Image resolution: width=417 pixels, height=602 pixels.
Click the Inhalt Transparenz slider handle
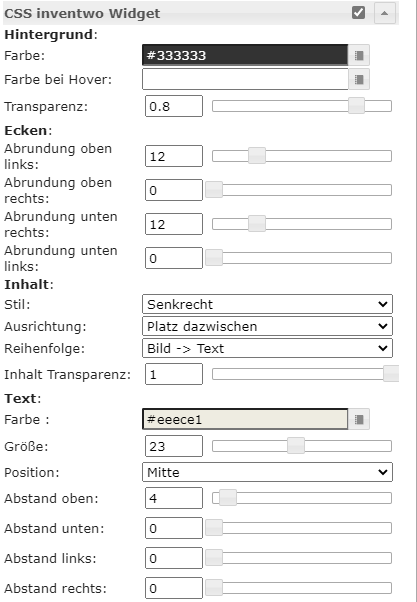click(x=391, y=374)
